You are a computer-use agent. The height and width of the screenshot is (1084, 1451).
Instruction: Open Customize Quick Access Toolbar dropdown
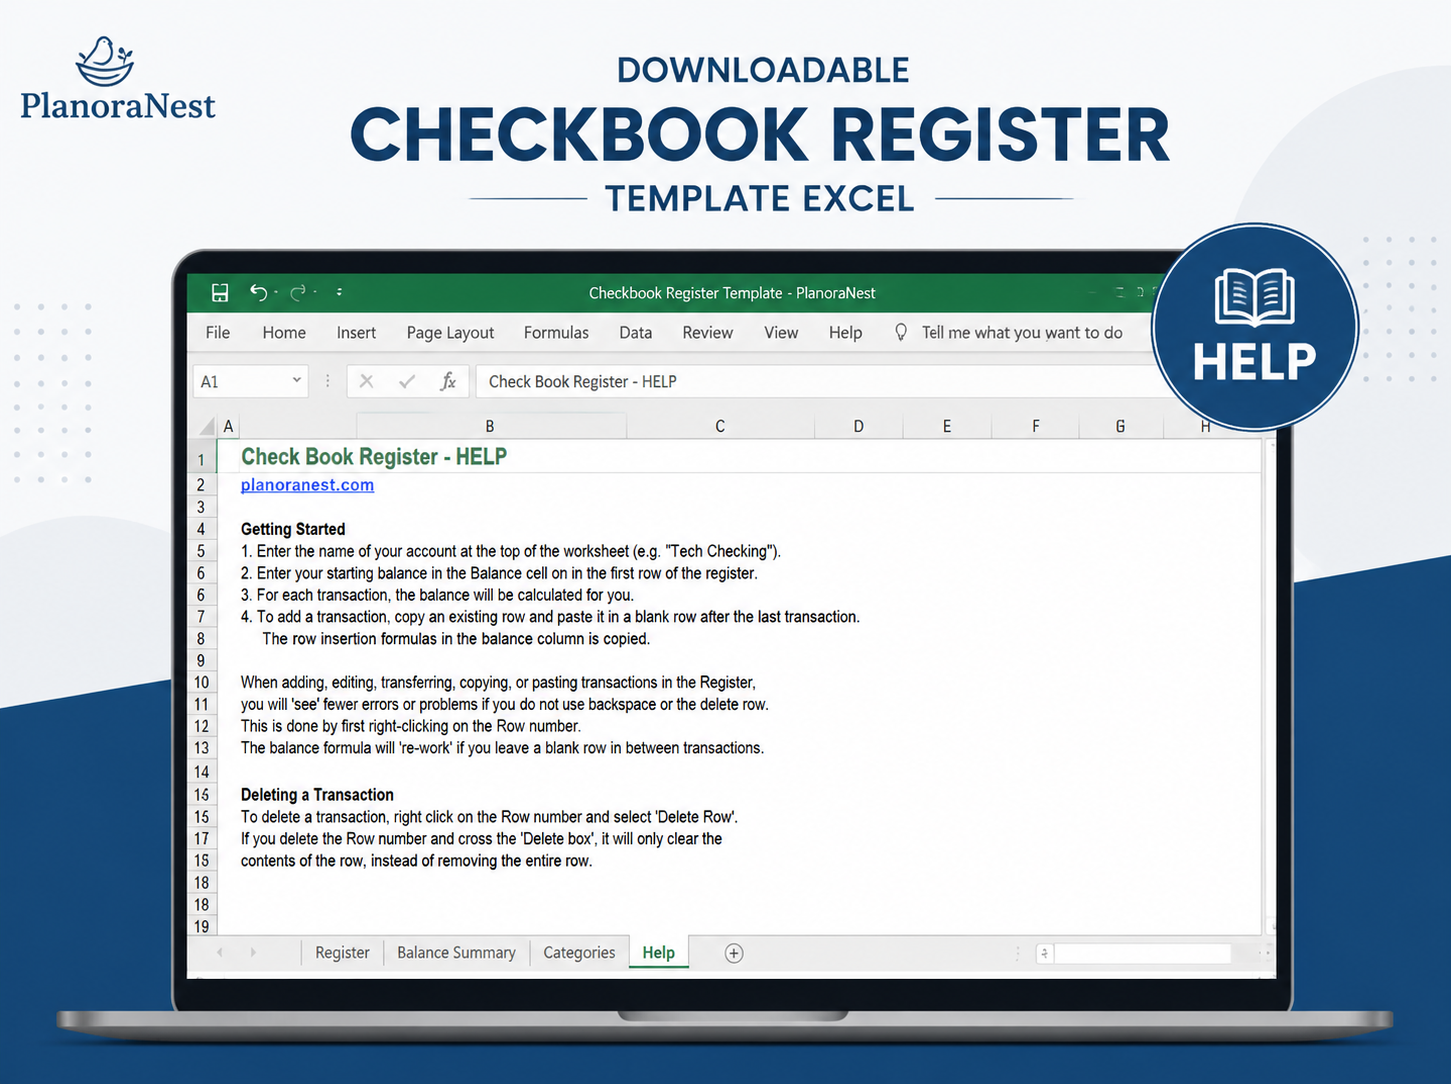pos(339,292)
